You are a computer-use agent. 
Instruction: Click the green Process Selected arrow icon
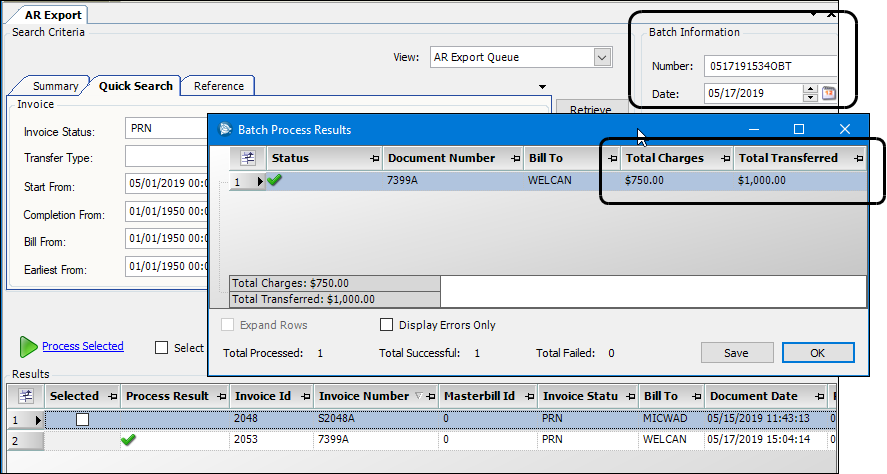pyautogui.click(x=27, y=347)
